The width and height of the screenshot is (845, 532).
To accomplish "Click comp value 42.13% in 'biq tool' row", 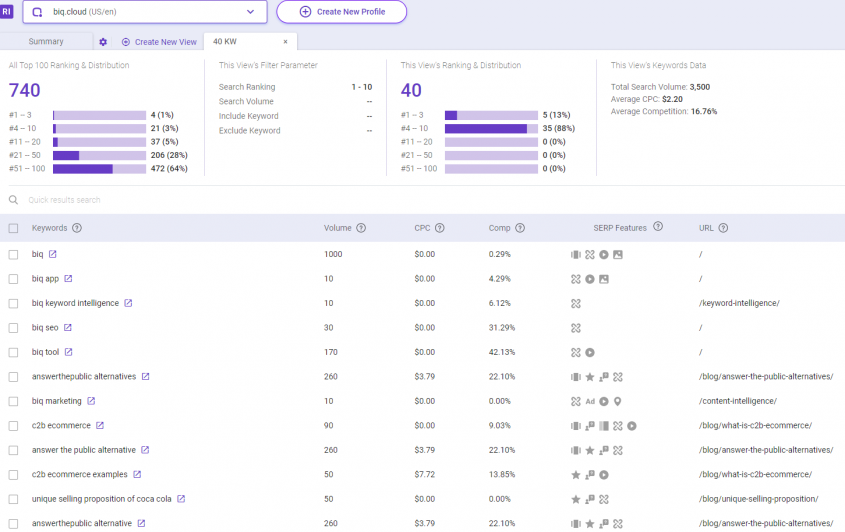I will pyautogui.click(x=502, y=352).
